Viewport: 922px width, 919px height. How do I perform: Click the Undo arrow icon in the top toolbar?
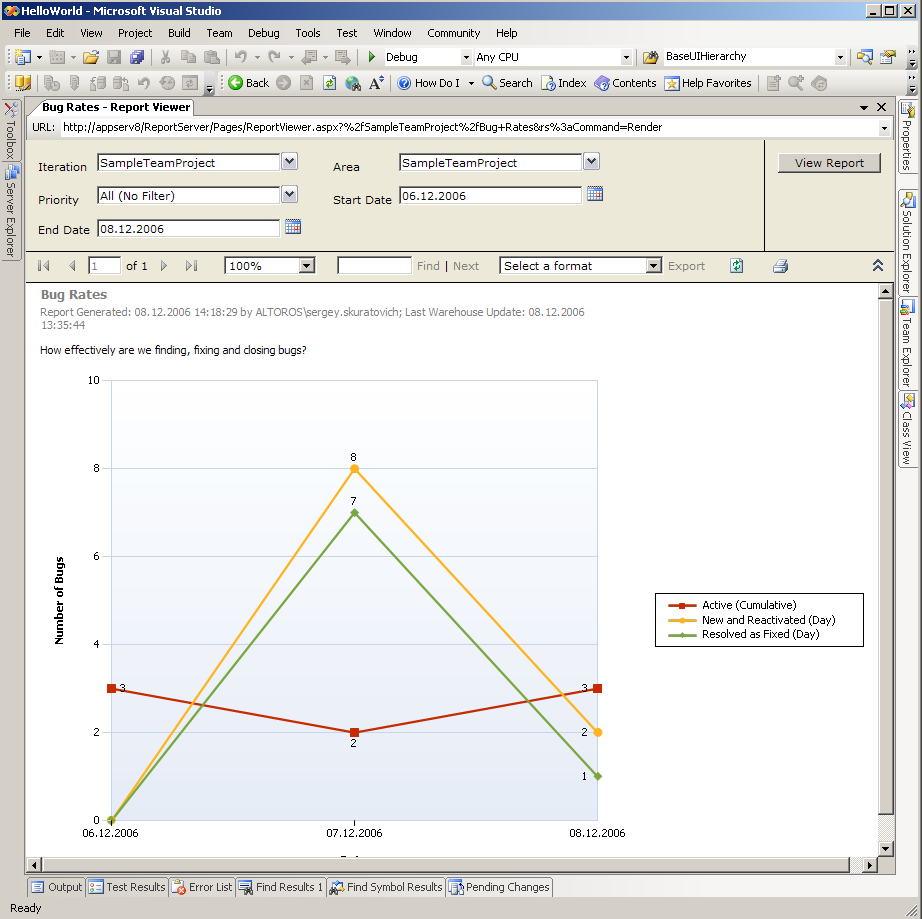tap(240, 56)
